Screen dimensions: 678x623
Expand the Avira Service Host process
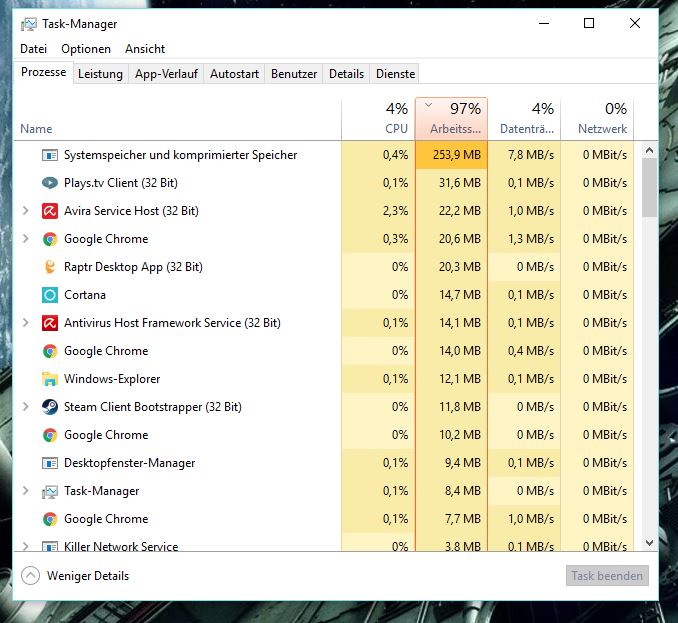[26, 211]
